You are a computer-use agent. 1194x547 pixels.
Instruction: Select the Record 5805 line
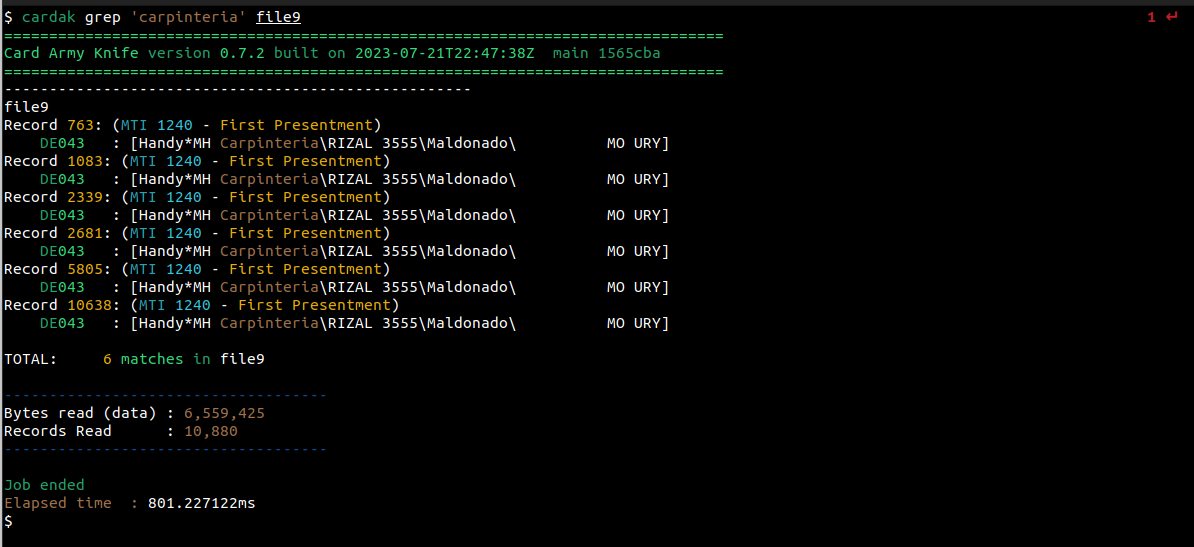coord(197,269)
